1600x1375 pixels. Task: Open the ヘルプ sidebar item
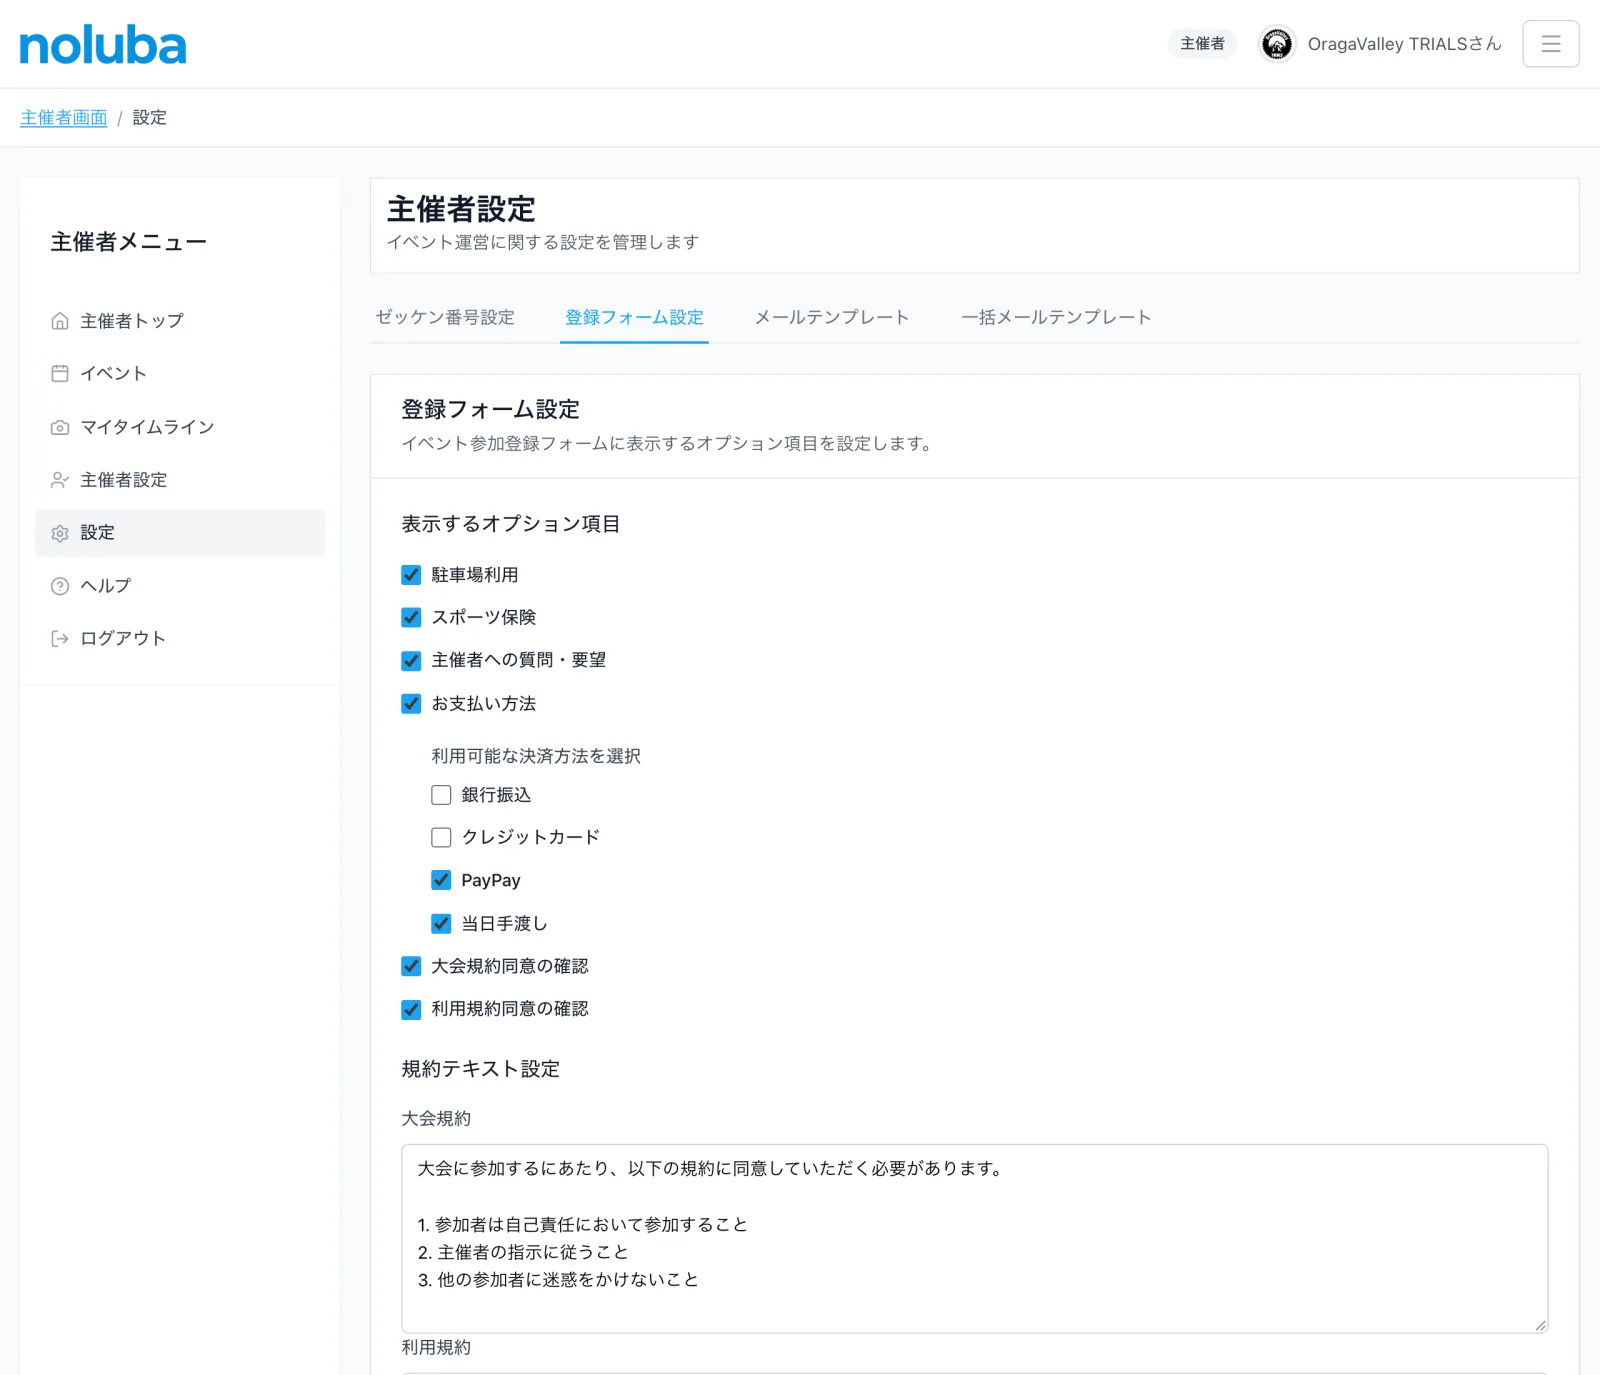(180, 586)
